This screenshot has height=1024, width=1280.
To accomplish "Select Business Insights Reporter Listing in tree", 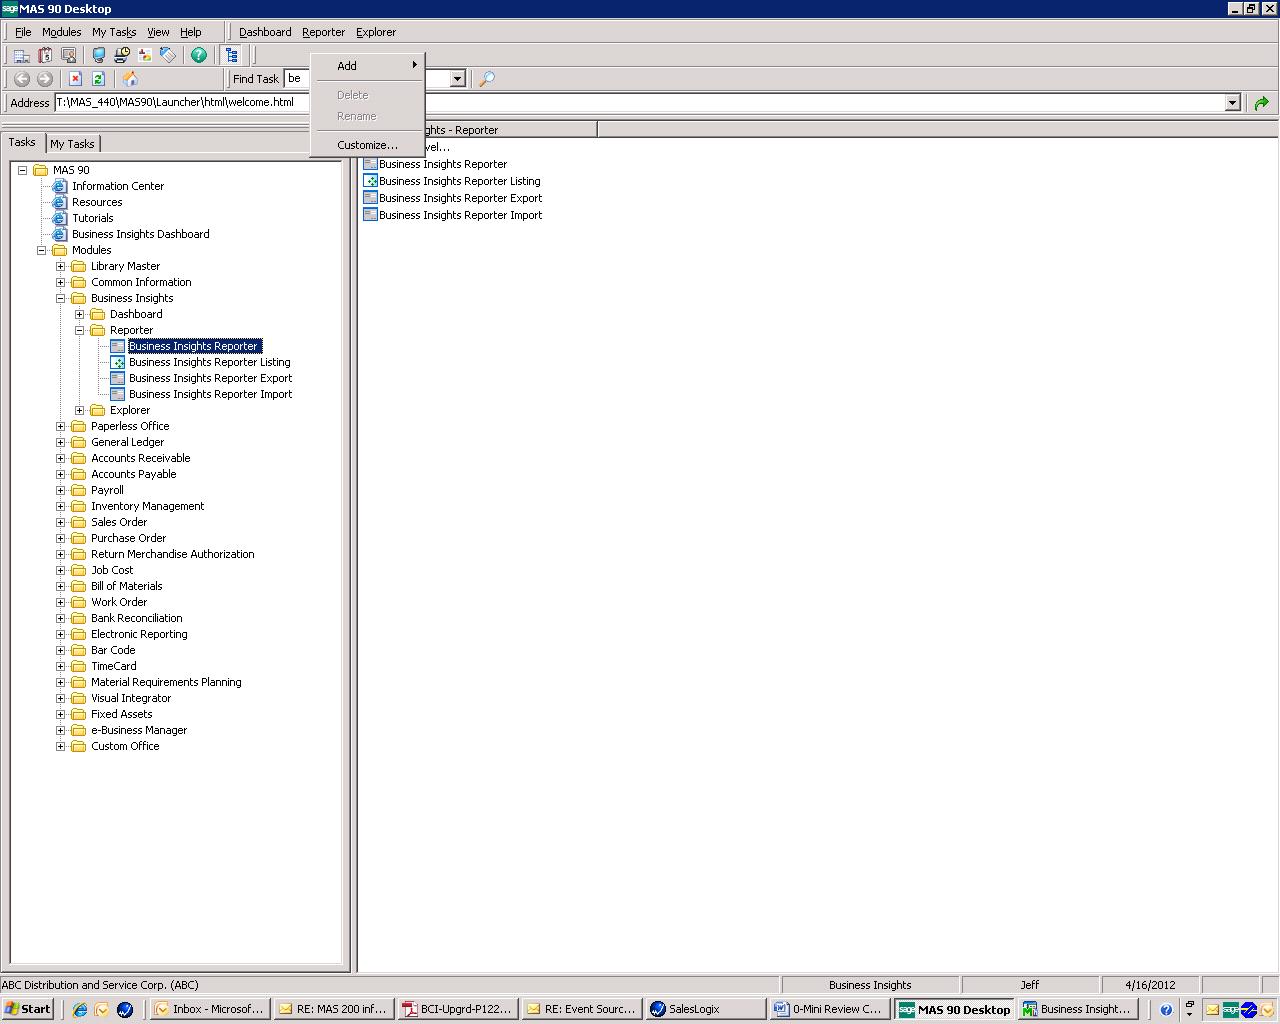I will [x=209, y=362].
